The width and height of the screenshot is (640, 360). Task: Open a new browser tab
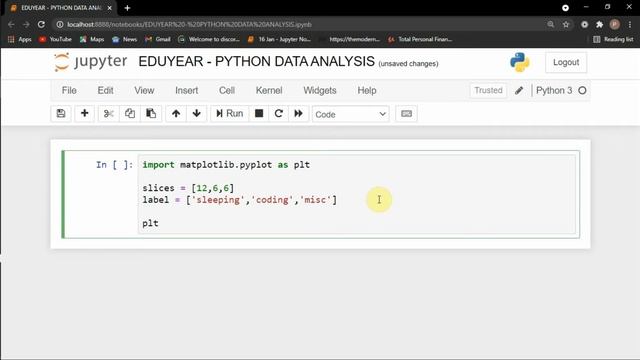pos(127,8)
